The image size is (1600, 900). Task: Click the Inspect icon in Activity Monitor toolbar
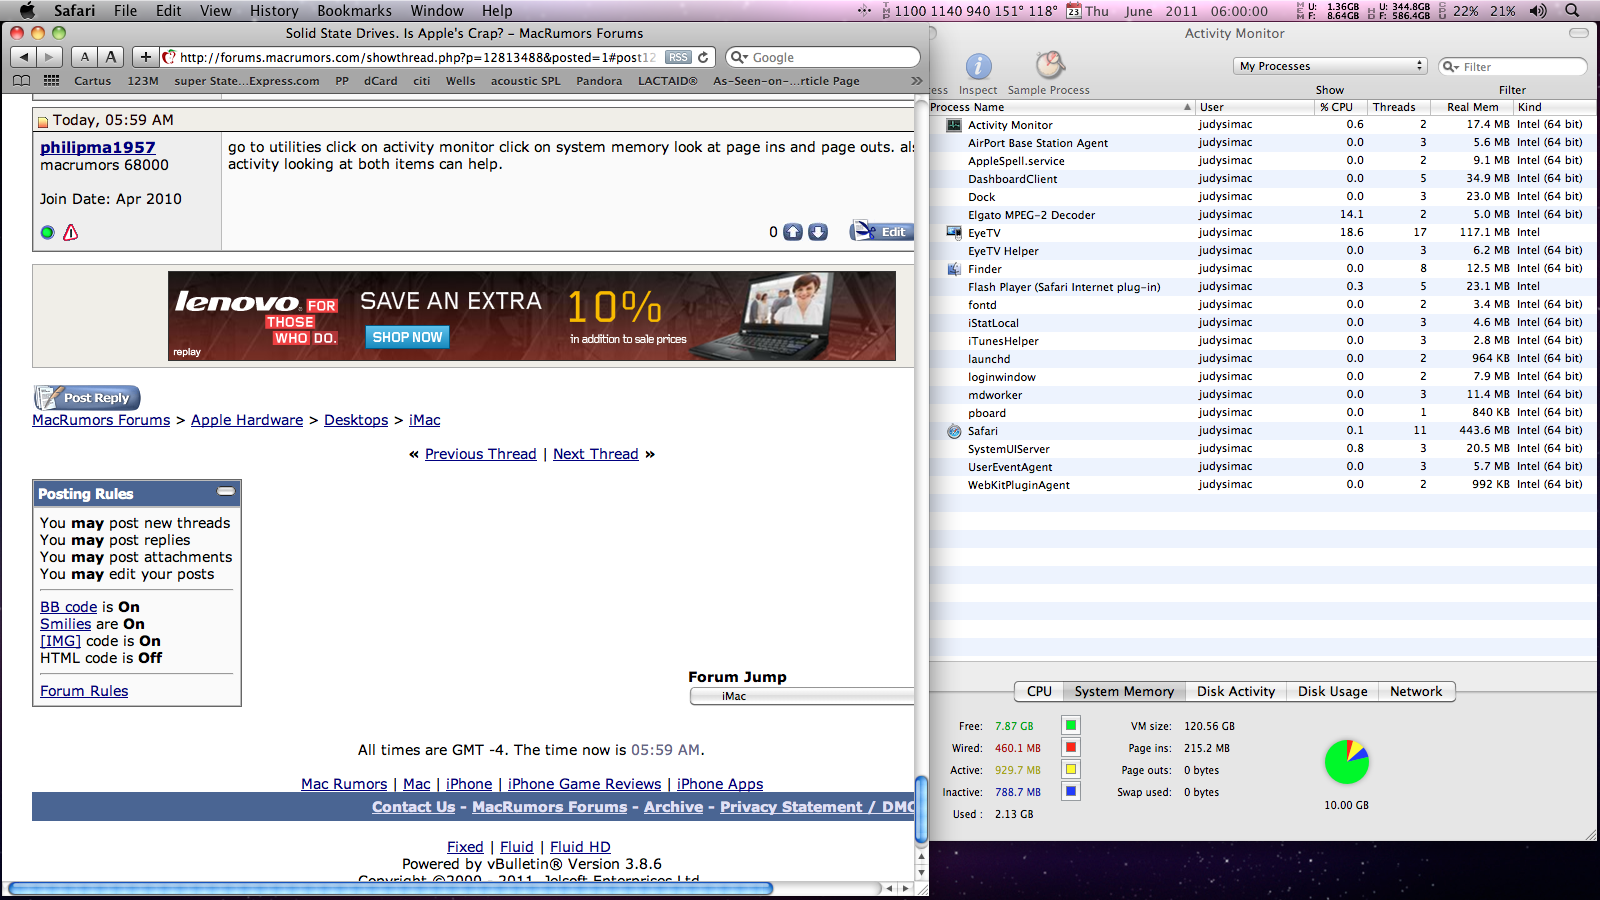tap(977, 68)
